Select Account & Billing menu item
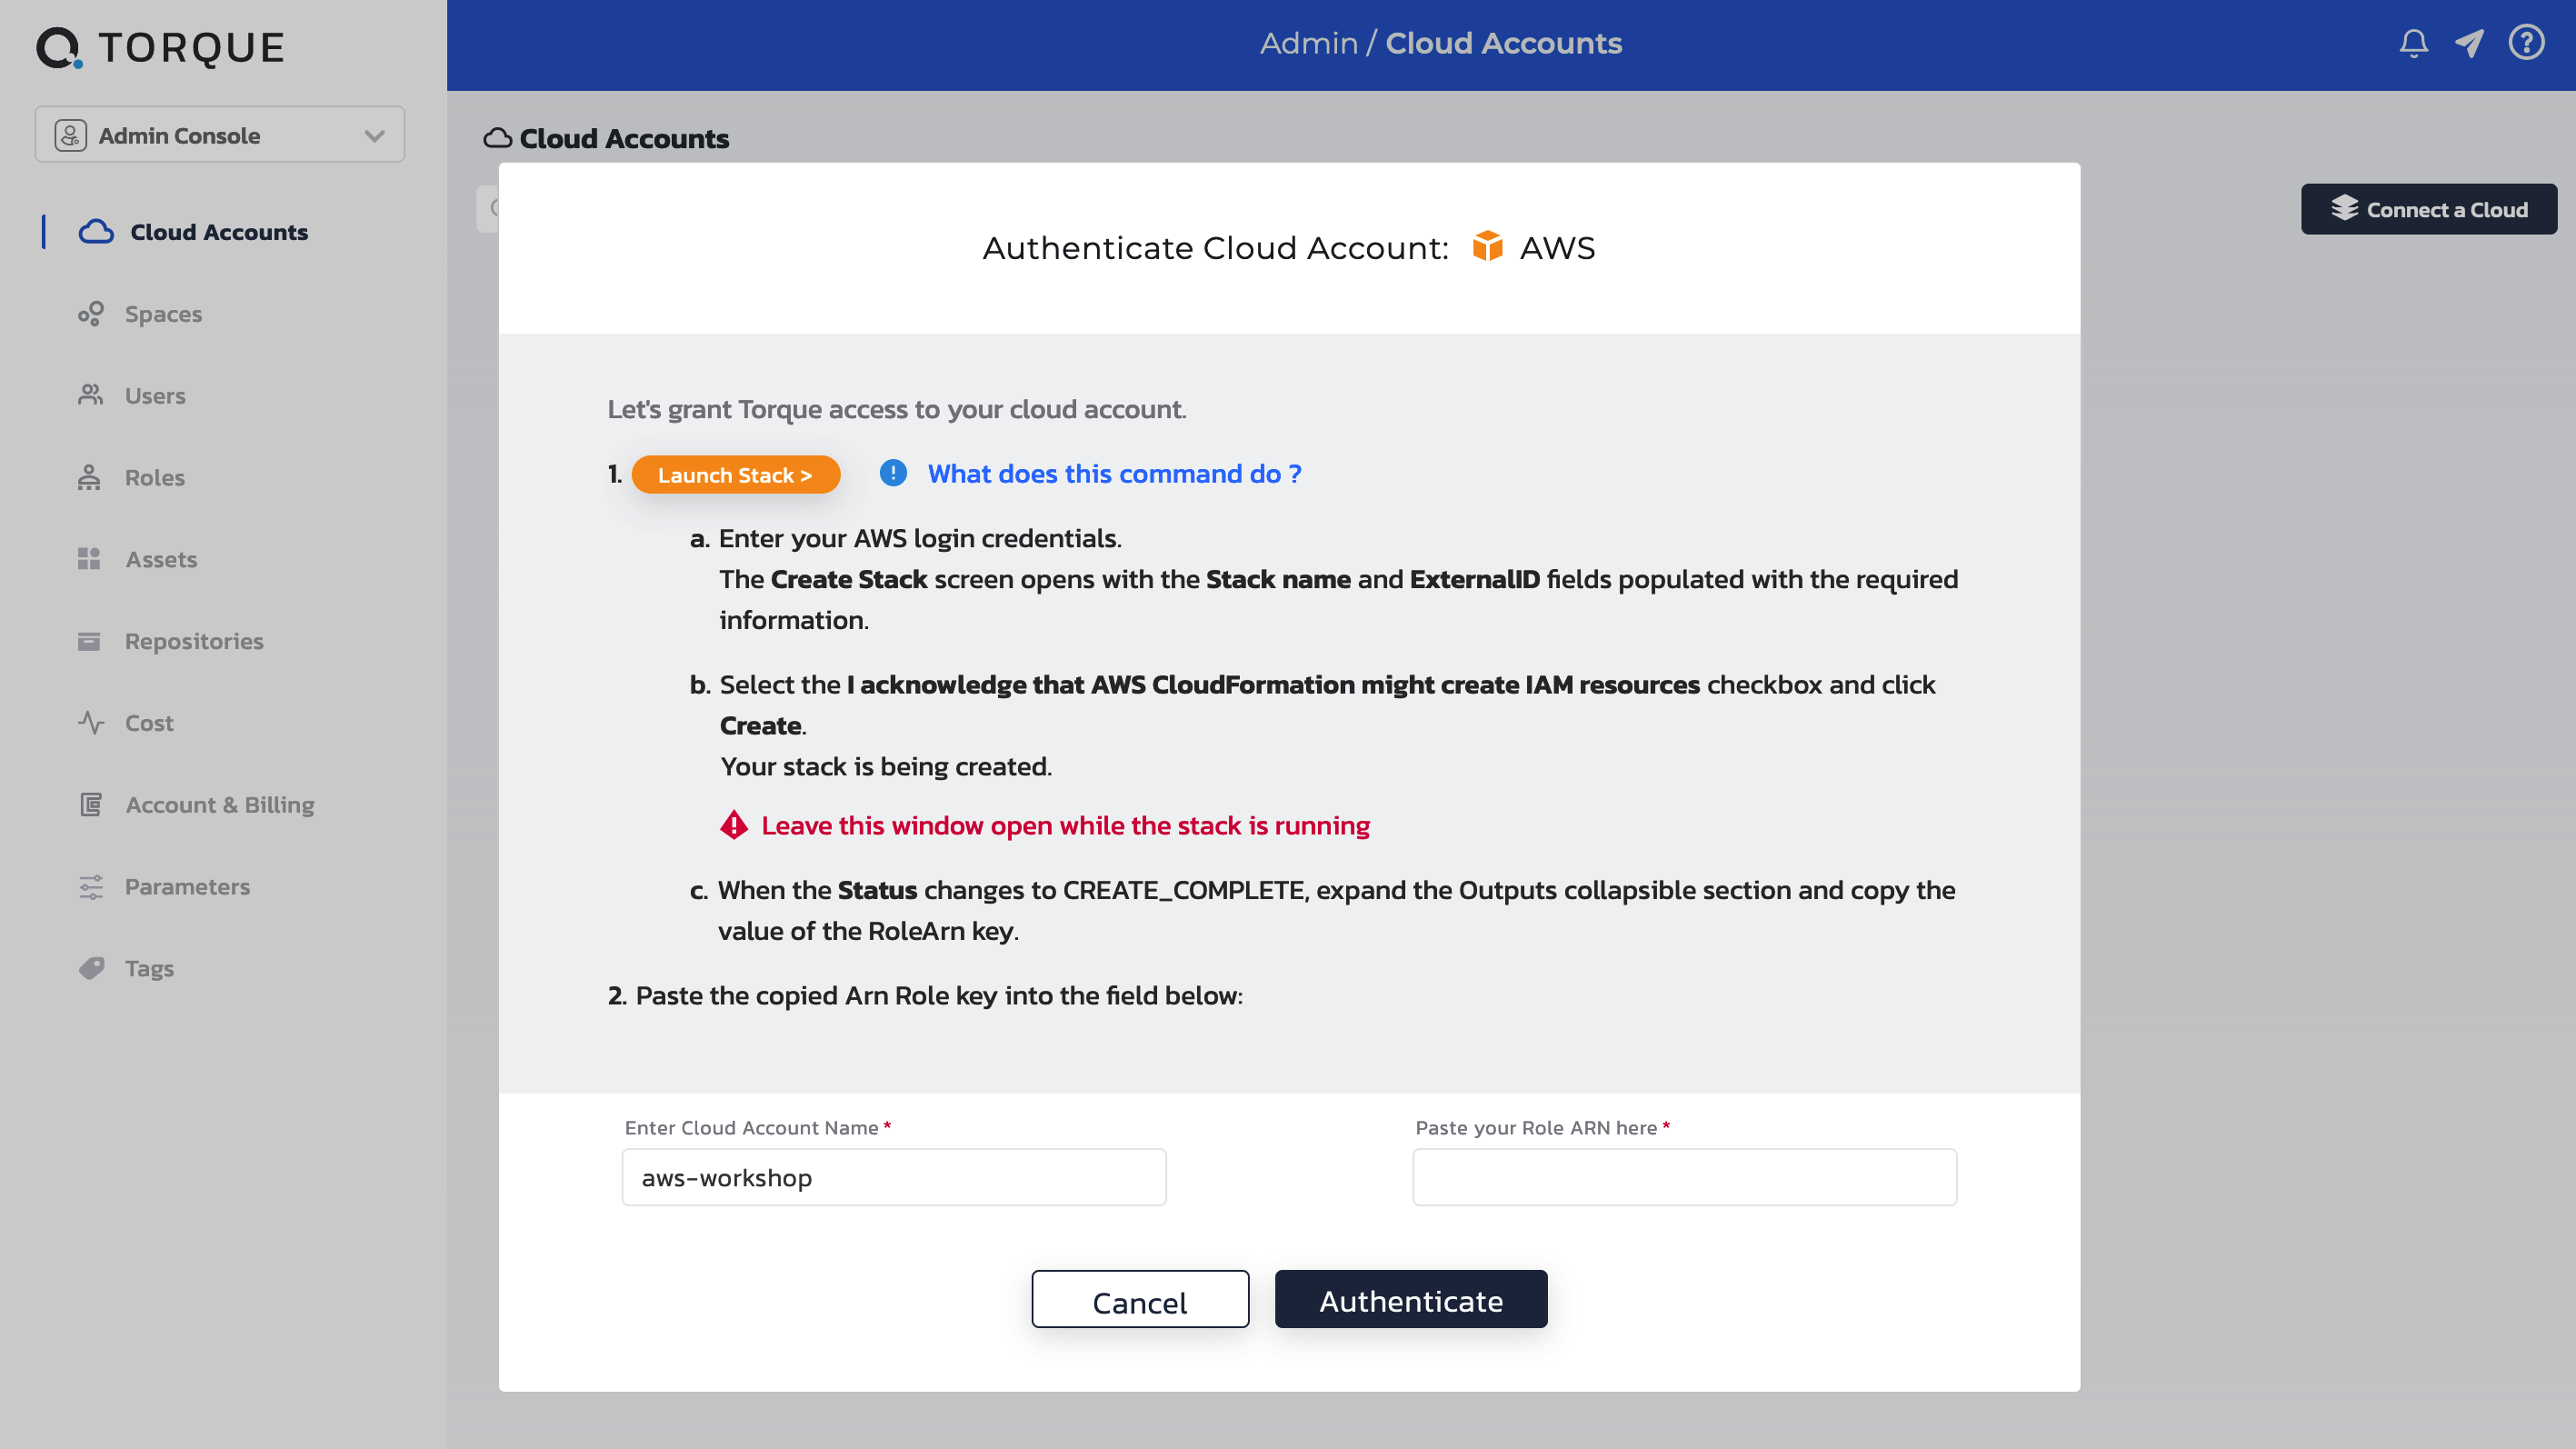This screenshot has width=2576, height=1449. coord(219,805)
